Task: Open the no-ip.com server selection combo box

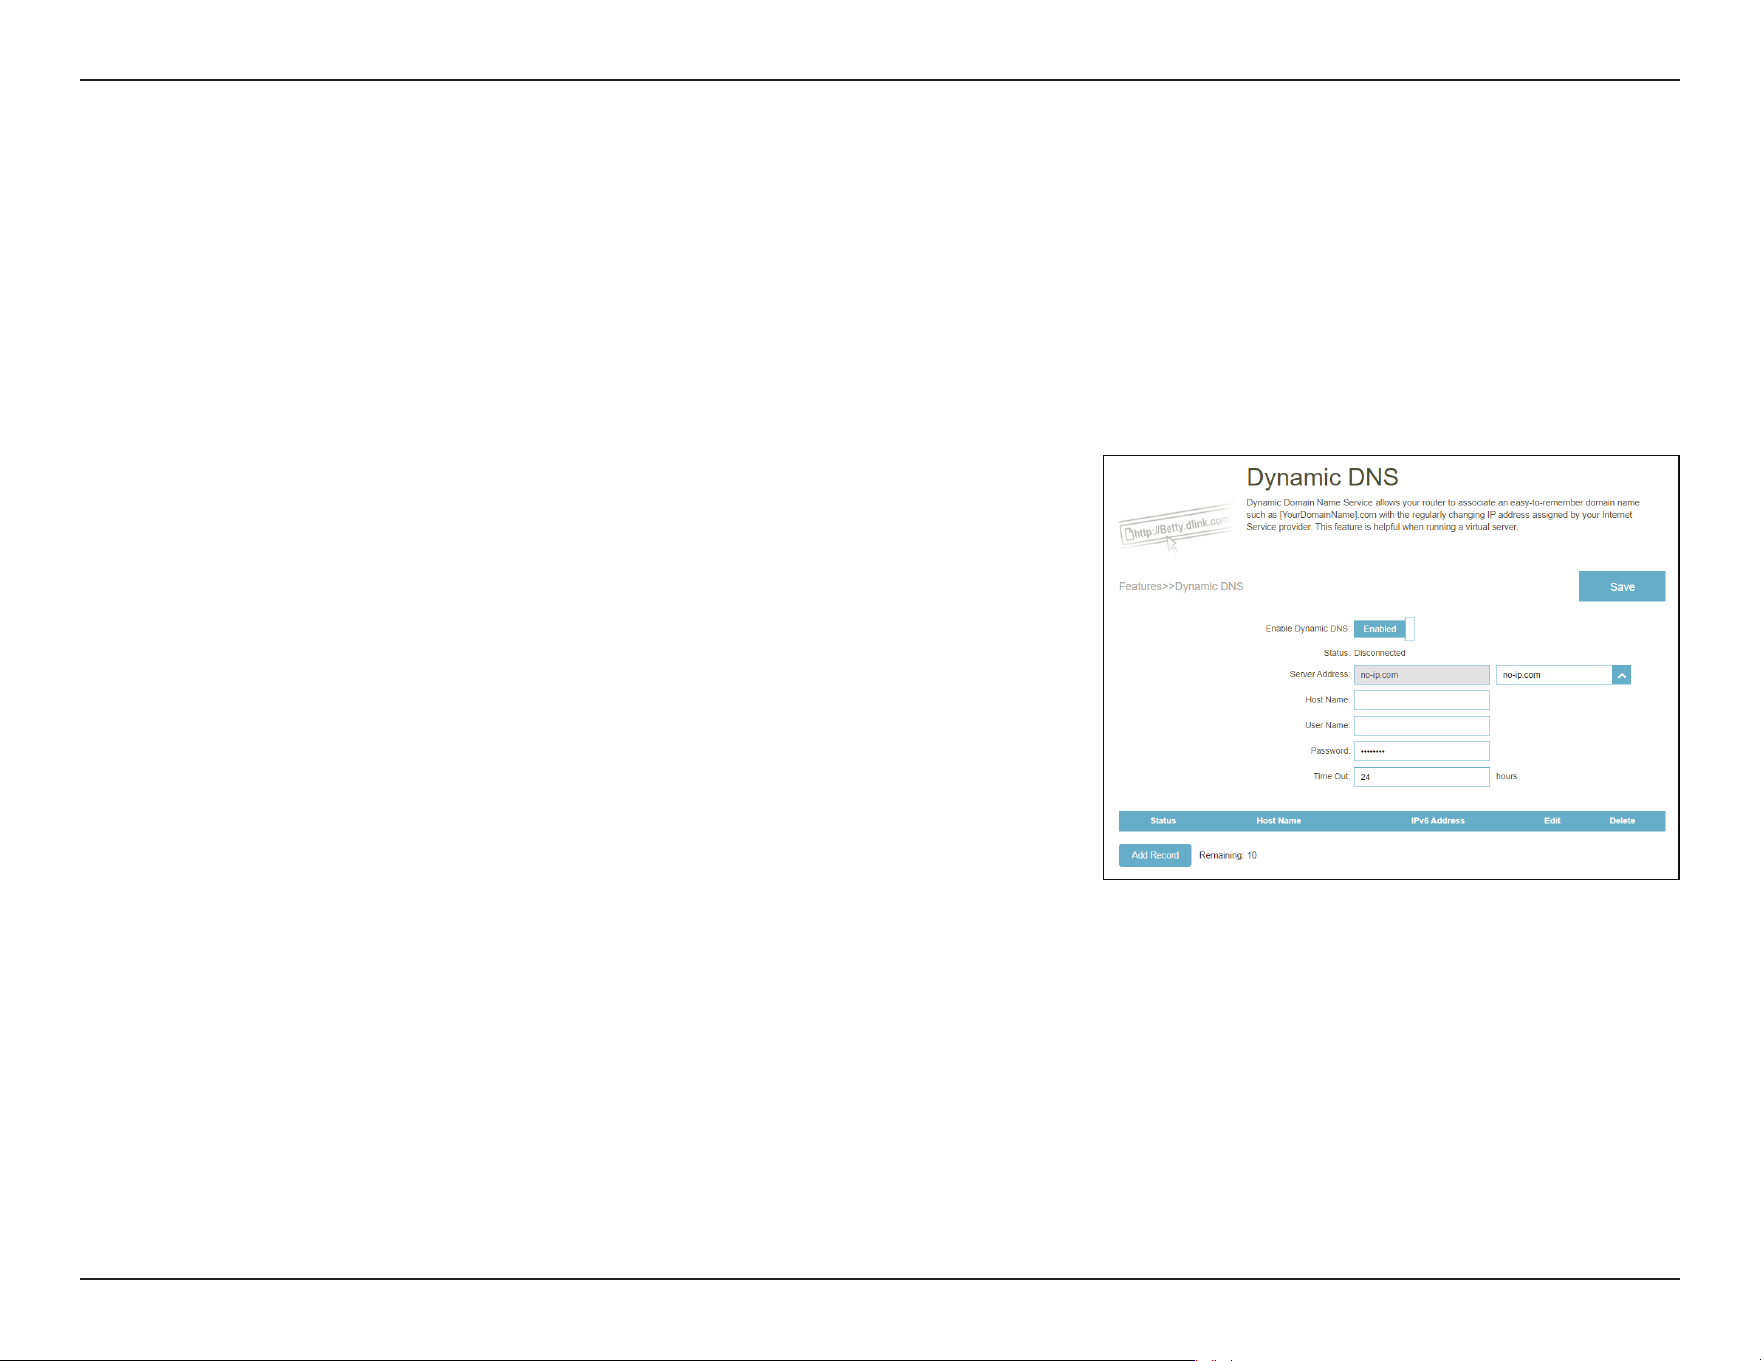Action: point(1563,675)
